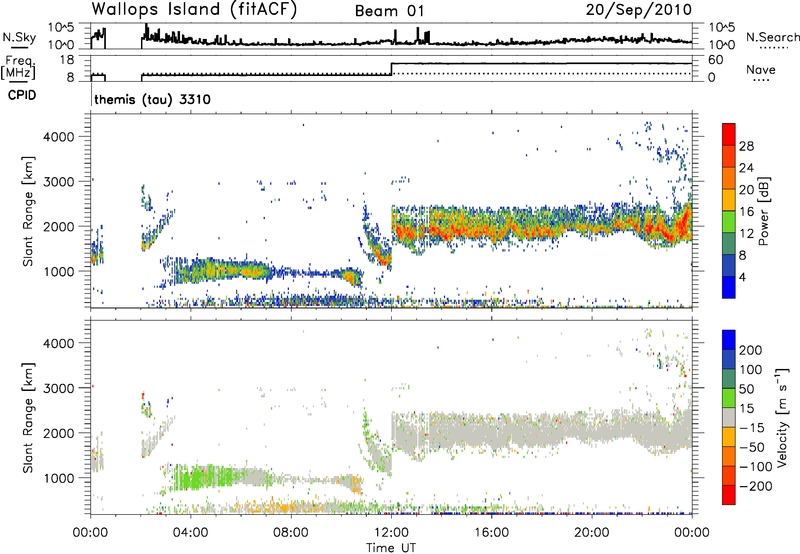Click the green velocity patch near 04:00 at 1000 km
Image resolution: width=800 pixels, height=554 pixels.
tap(202, 478)
